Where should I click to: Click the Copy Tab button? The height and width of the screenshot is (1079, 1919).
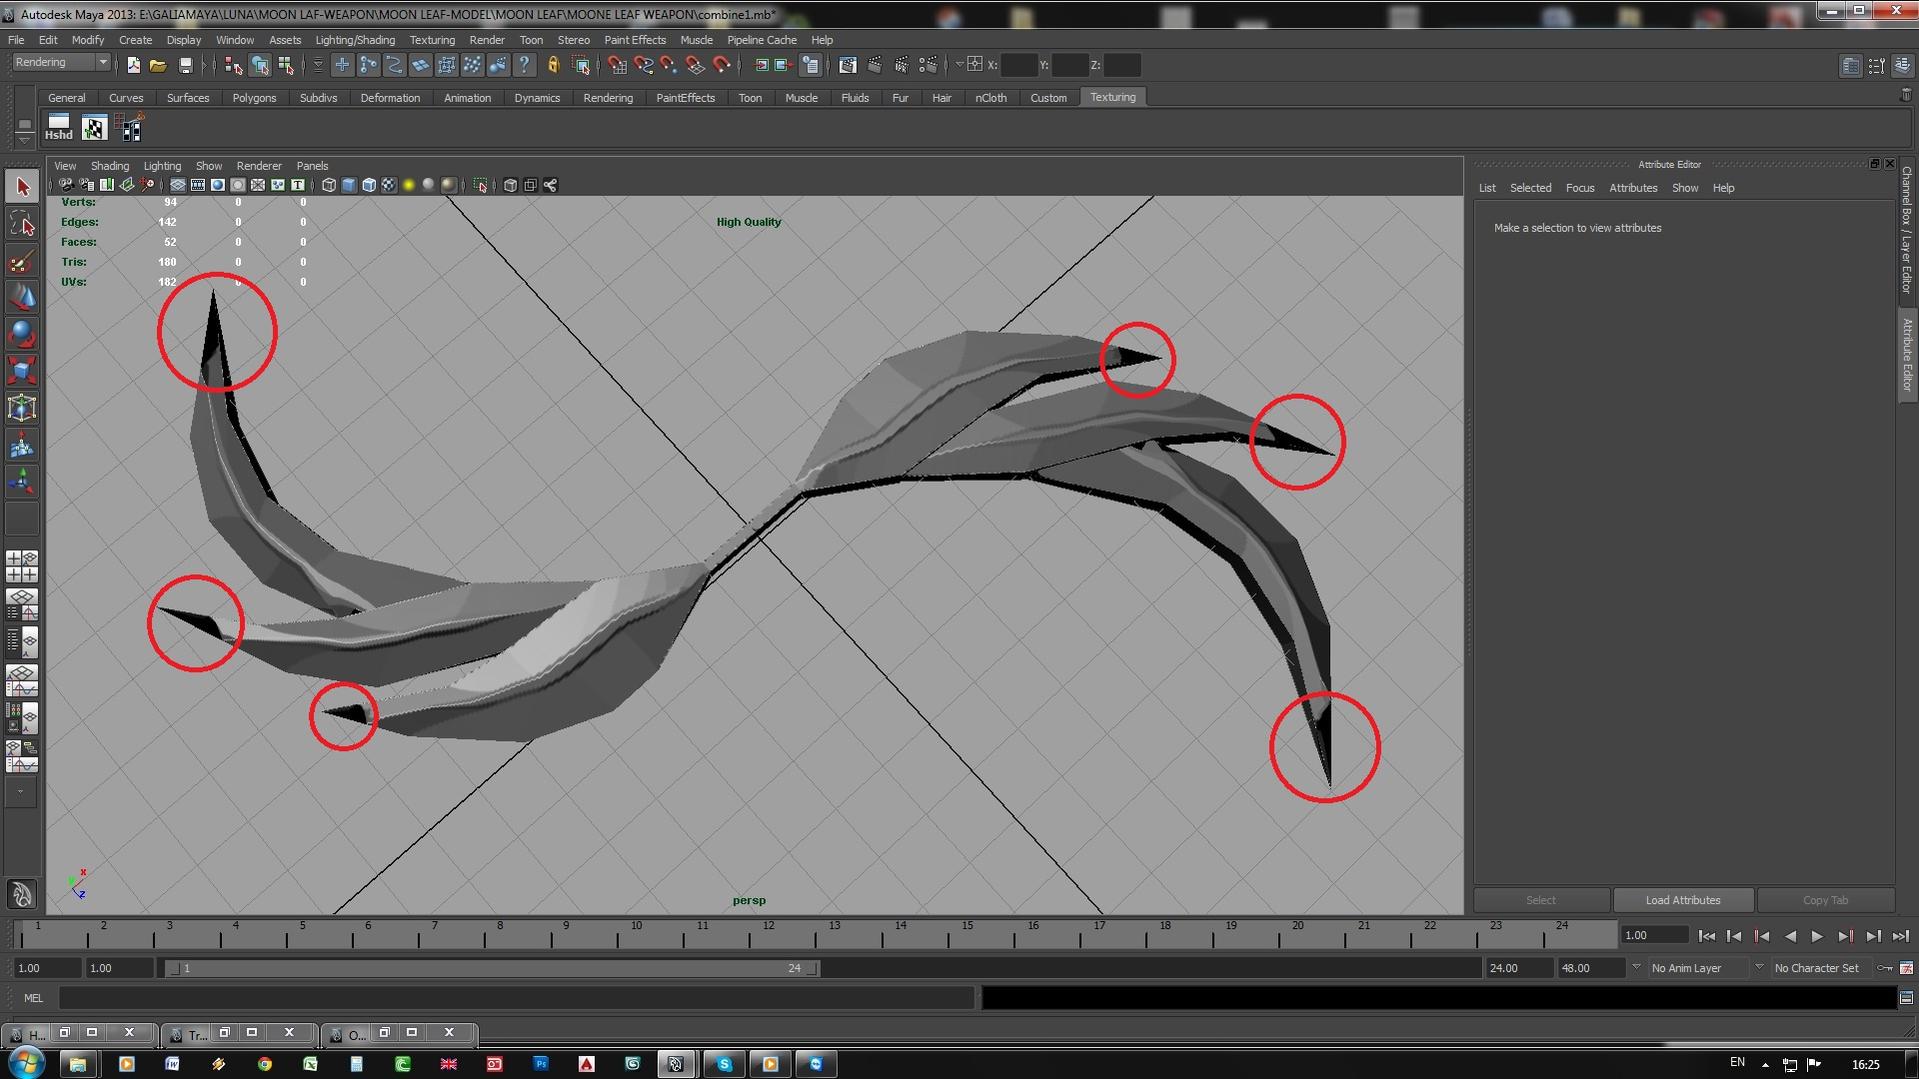point(1825,899)
